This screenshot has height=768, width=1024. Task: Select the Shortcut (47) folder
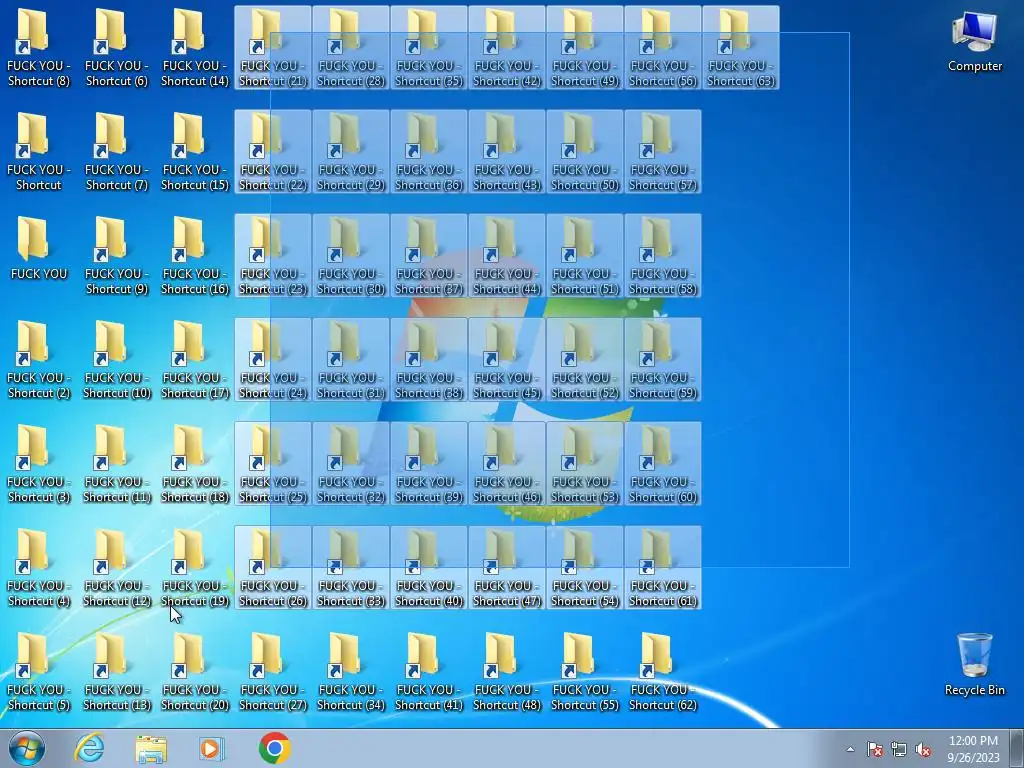click(x=507, y=568)
